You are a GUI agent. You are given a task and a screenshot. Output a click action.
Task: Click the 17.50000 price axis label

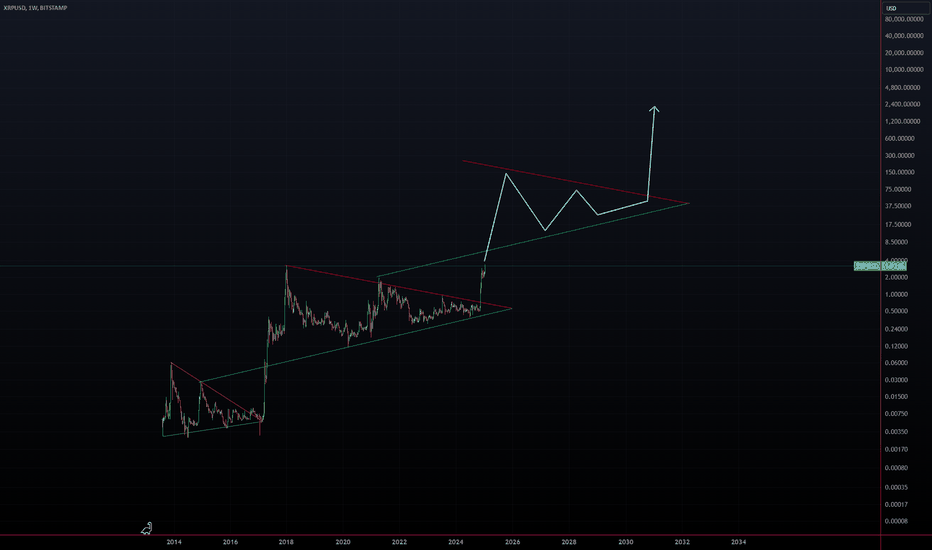(x=898, y=225)
